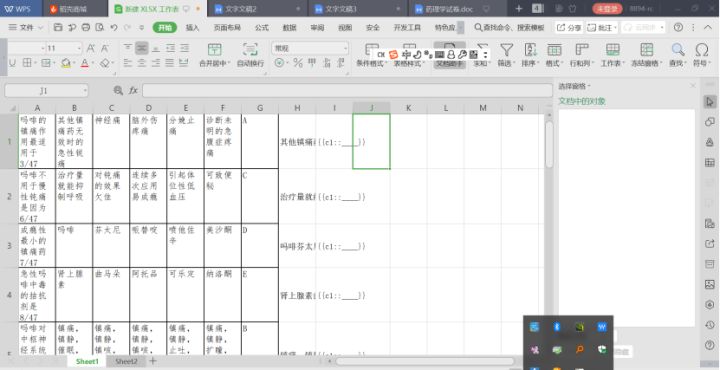The width and height of the screenshot is (720, 370).
Task: Increase font size with larger A icon
Action: [x=91, y=48]
